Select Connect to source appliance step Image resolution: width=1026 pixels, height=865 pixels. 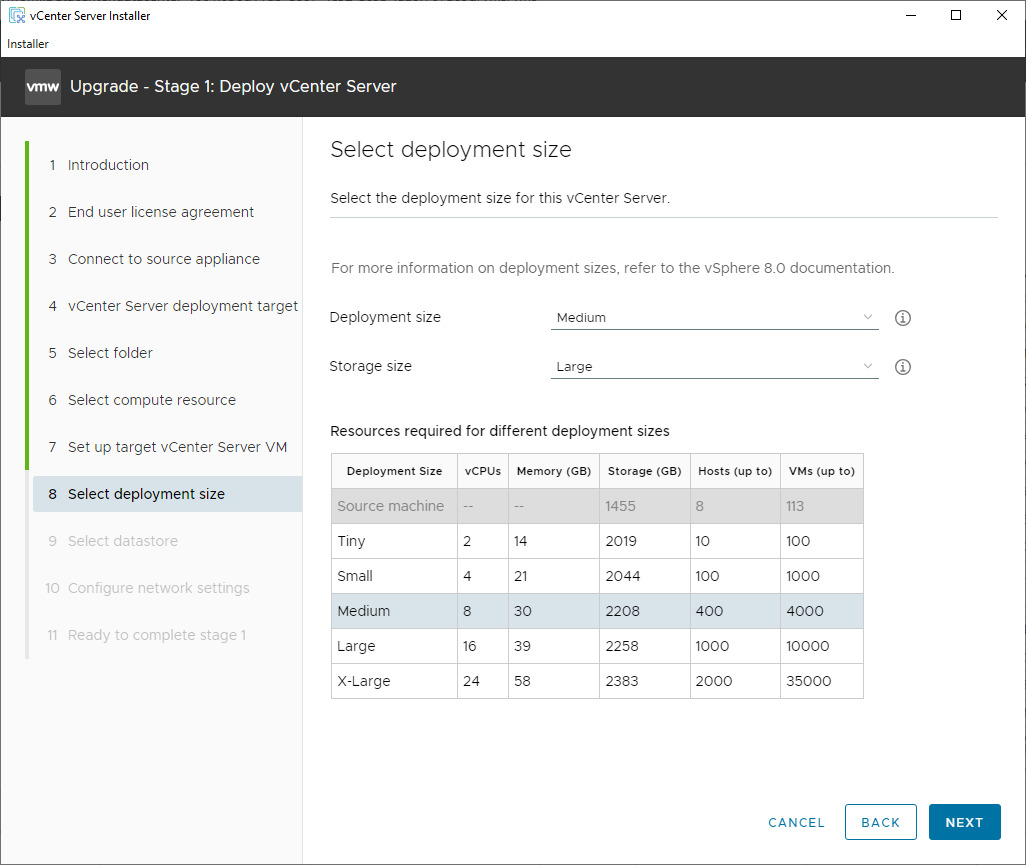click(x=164, y=259)
